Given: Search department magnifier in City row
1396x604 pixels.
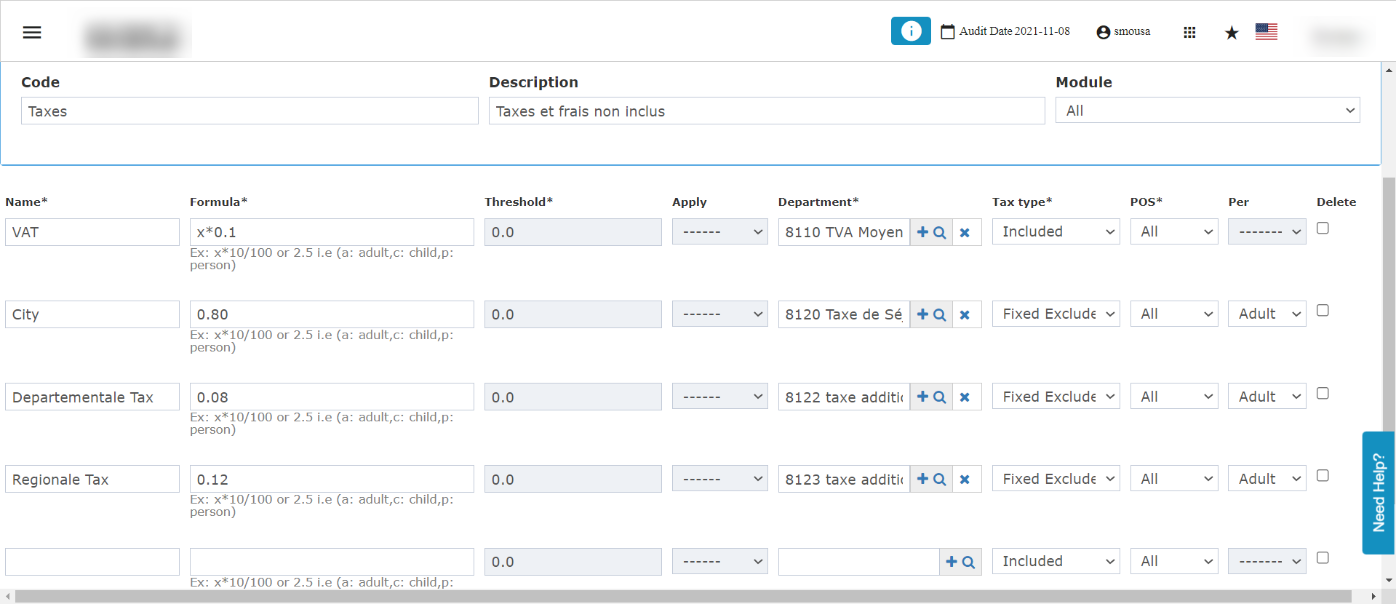Looking at the screenshot, I should pos(940,314).
